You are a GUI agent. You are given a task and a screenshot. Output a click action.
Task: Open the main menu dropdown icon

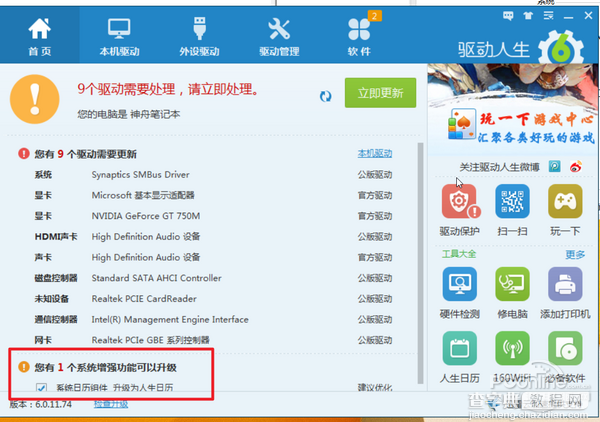coord(548,16)
